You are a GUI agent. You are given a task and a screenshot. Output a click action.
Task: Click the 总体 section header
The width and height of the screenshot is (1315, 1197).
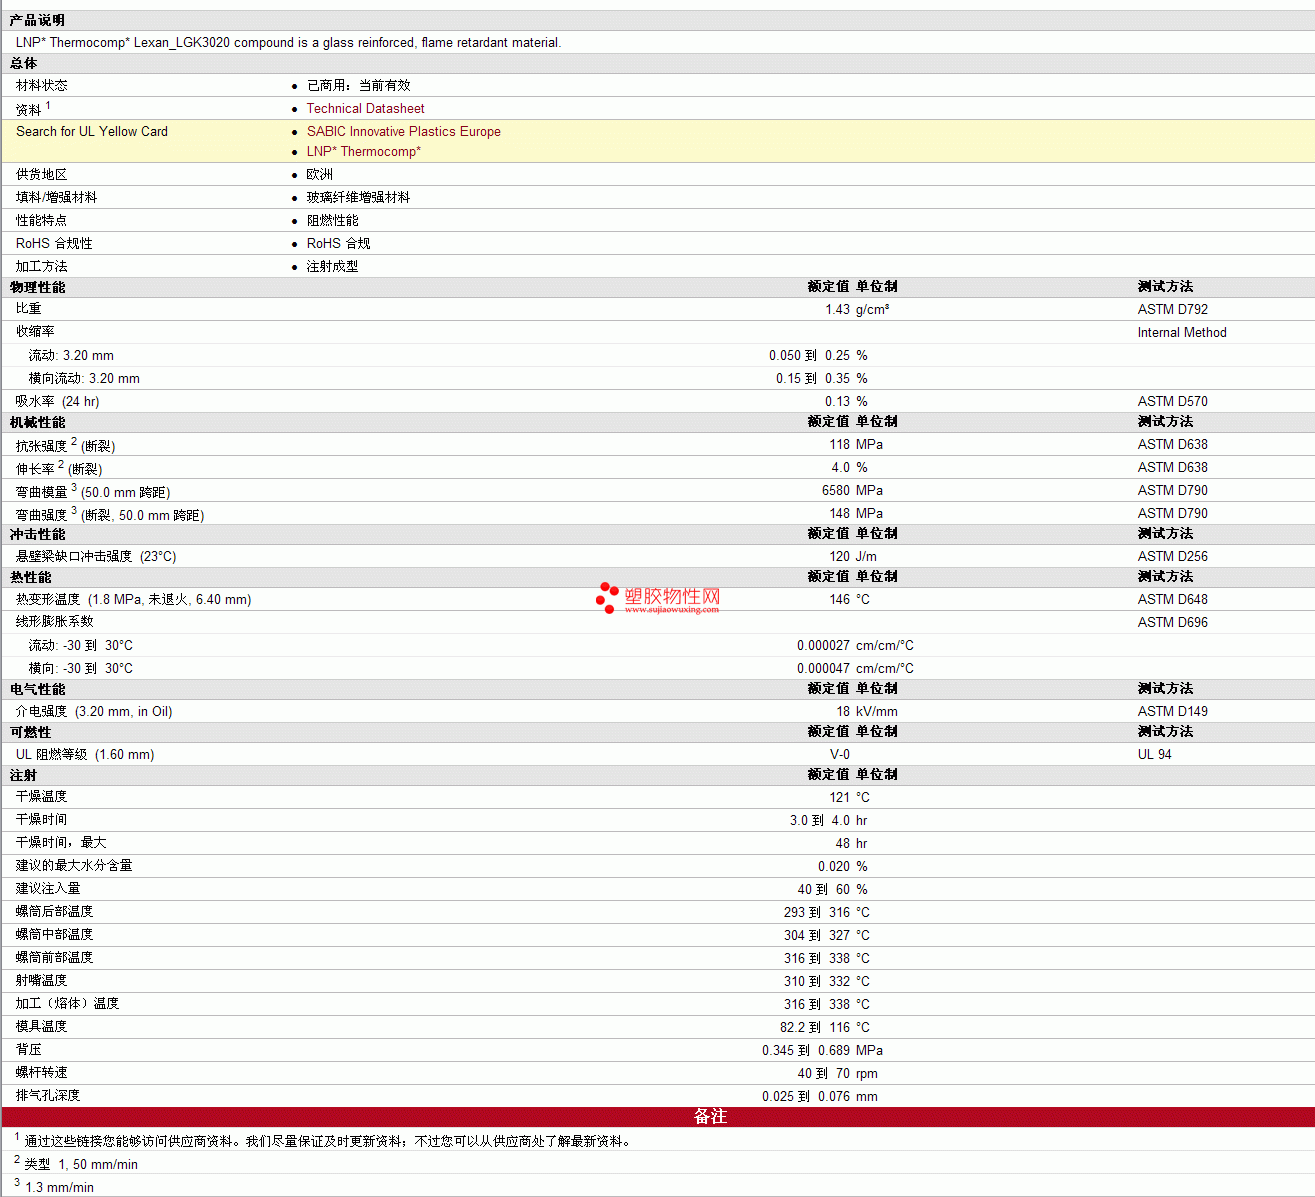tap(23, 63)
